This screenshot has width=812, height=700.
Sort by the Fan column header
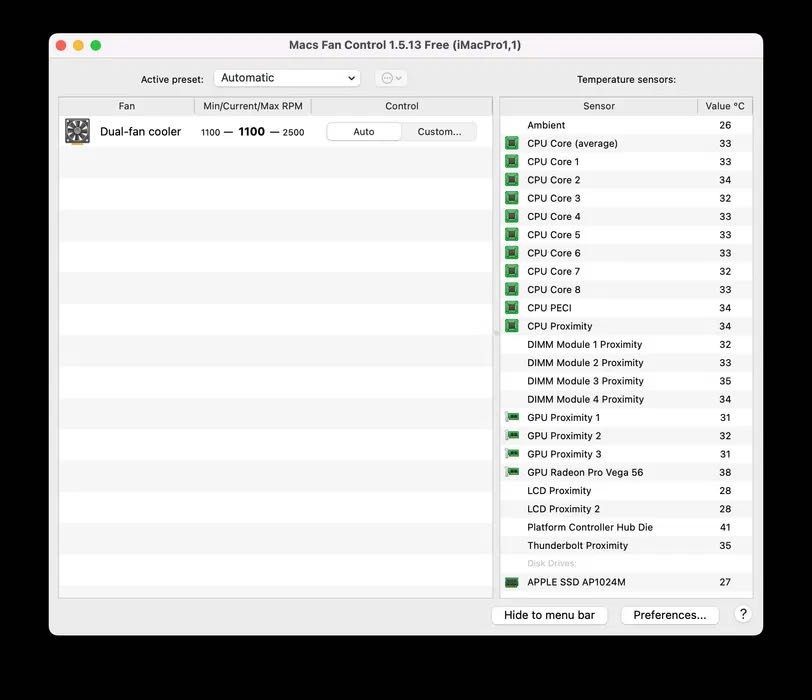tap(127, 106)
